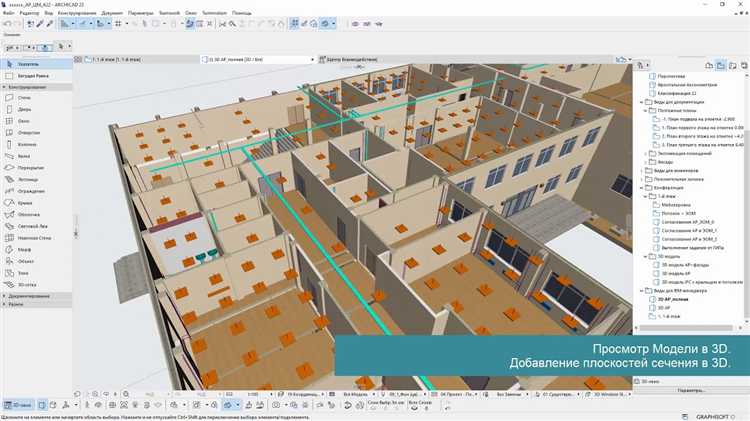750x421 pixels.
Task: Select the Arrow (Указатель) tool
Action: [36, 64]
